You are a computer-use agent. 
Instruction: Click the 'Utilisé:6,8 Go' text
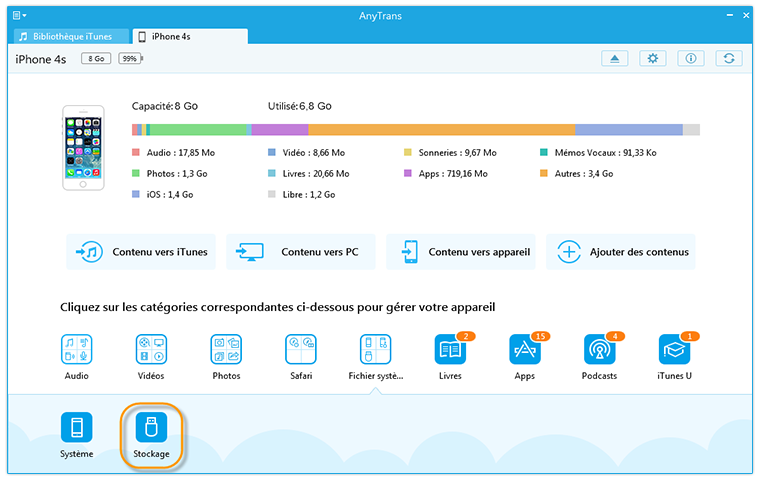click(300, 106)
